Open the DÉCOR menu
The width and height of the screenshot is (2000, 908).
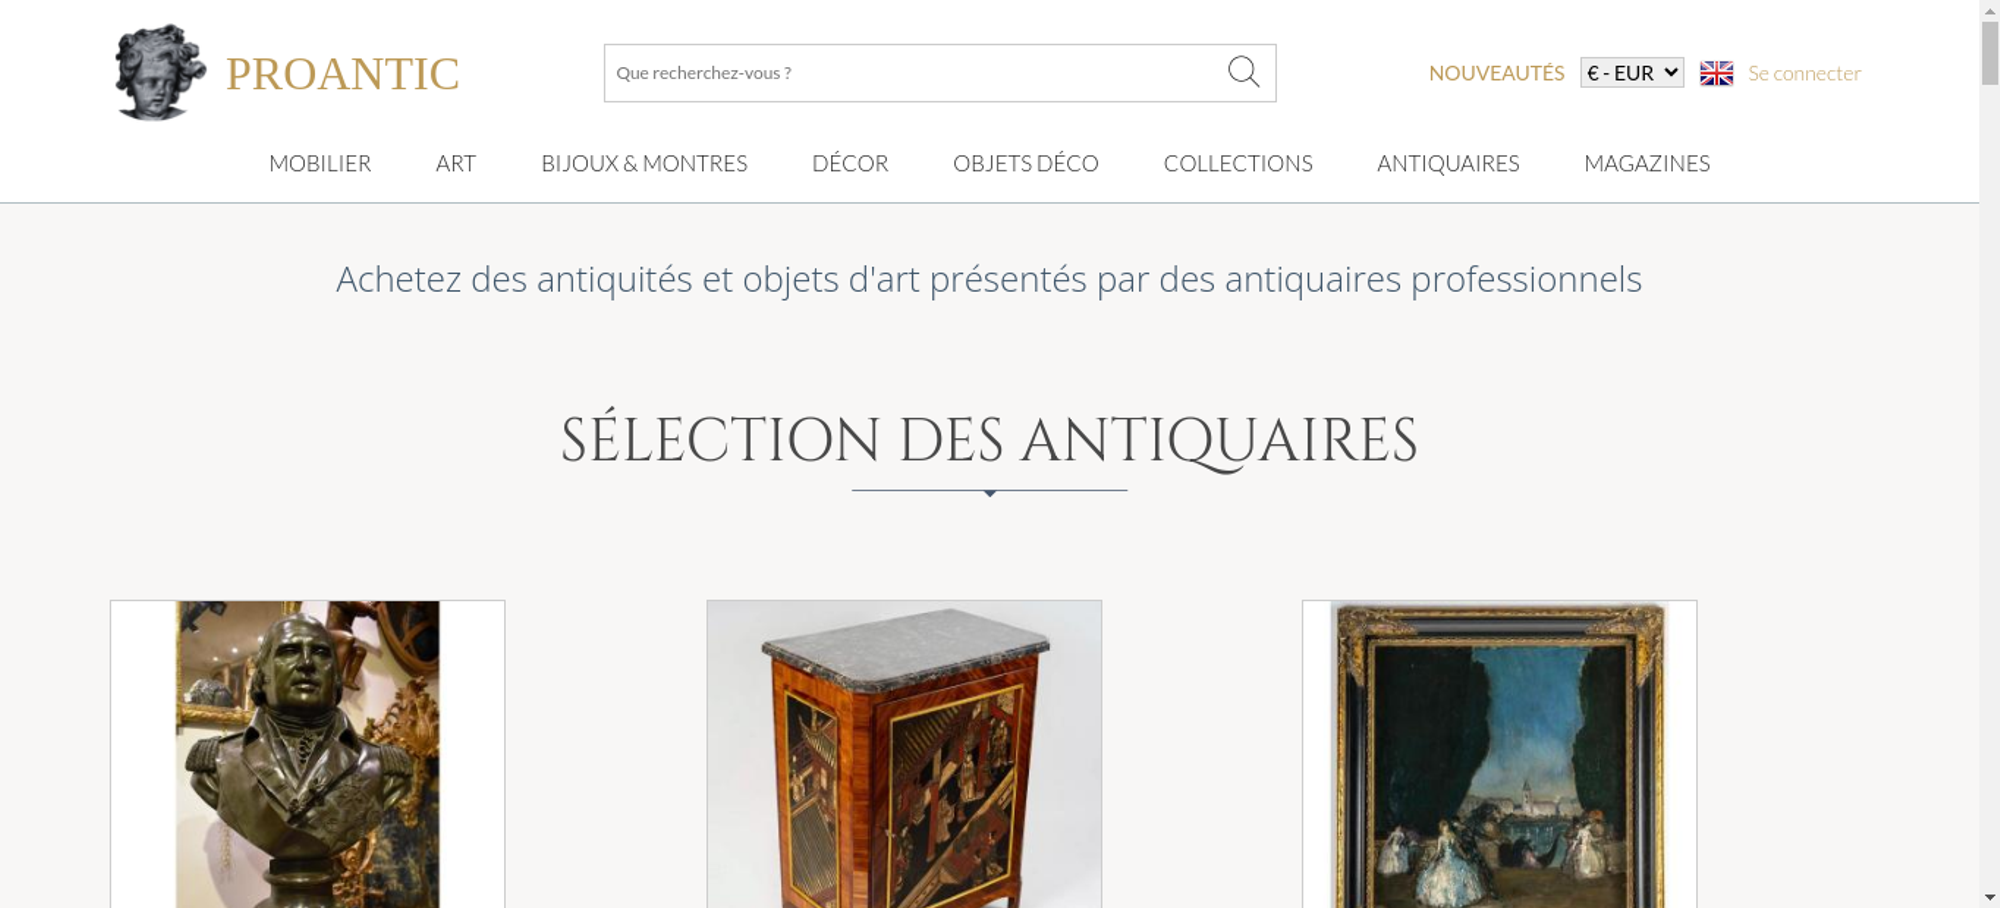coord(850,163)
